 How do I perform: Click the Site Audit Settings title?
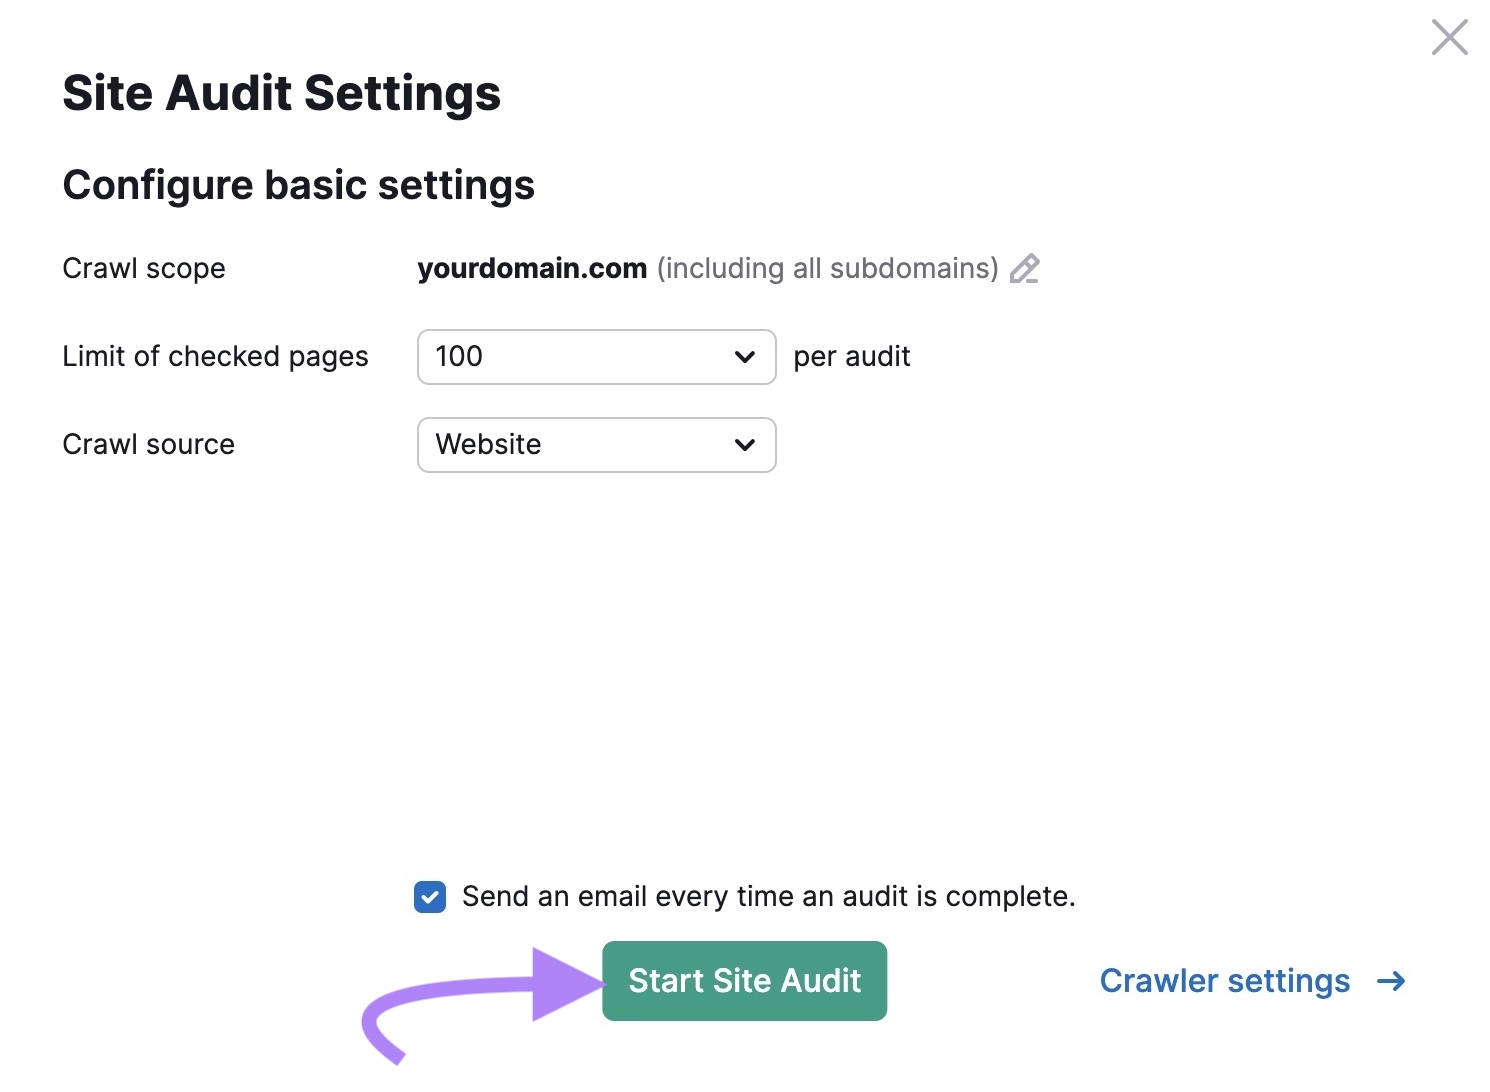[282, 92]
